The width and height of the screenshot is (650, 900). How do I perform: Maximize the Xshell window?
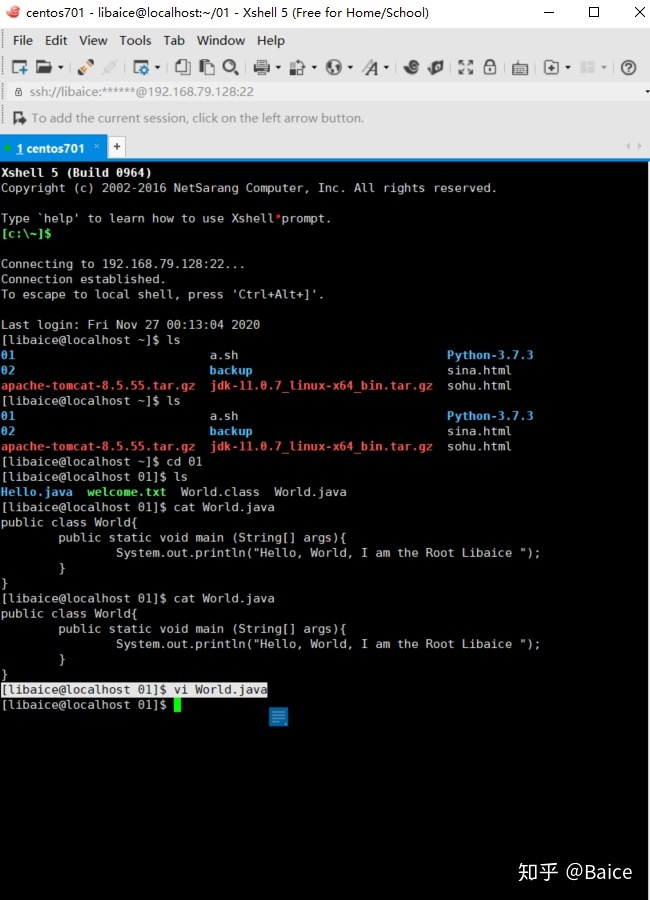tap(594, 12)
